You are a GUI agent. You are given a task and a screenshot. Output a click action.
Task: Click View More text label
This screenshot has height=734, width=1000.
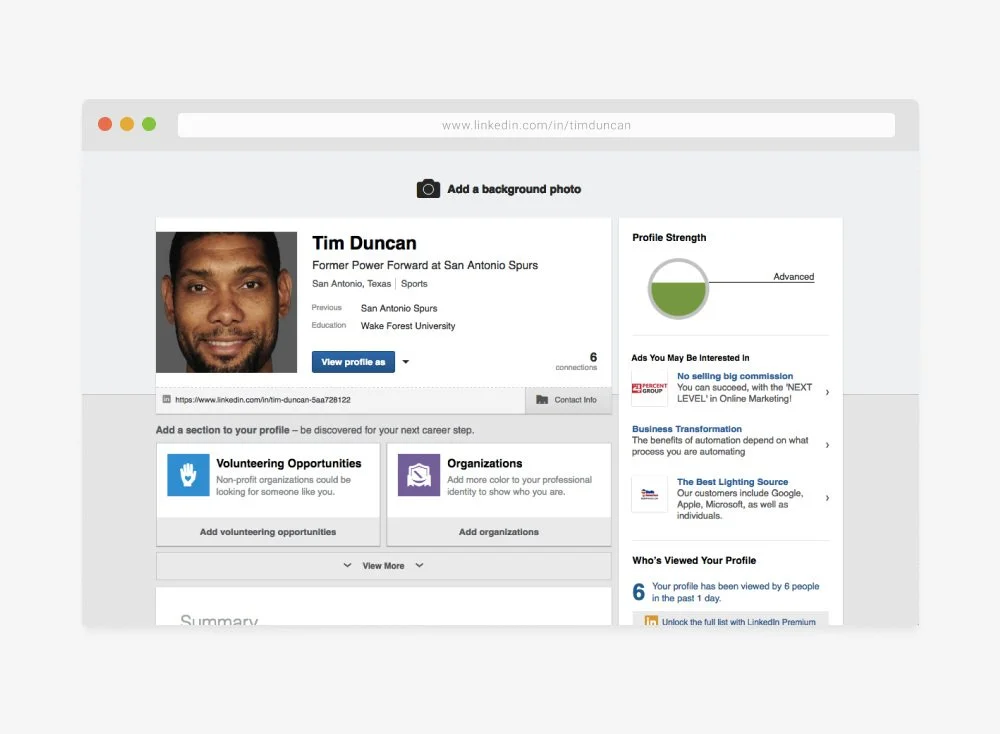383,566
